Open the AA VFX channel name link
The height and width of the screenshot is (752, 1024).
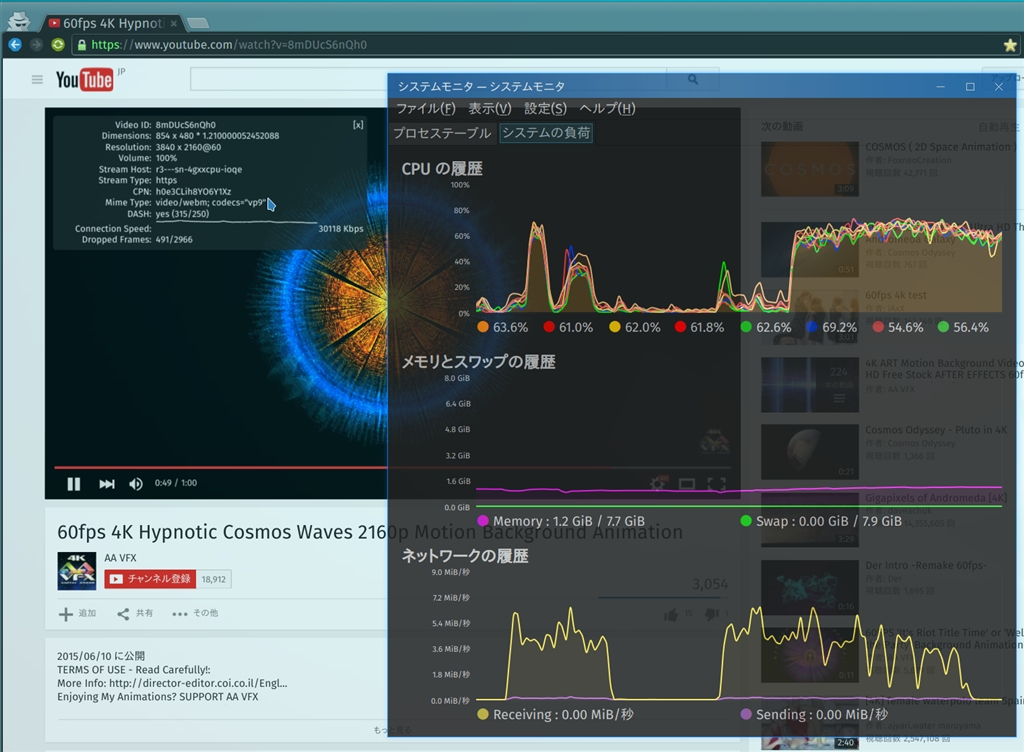tap(120, 558)
